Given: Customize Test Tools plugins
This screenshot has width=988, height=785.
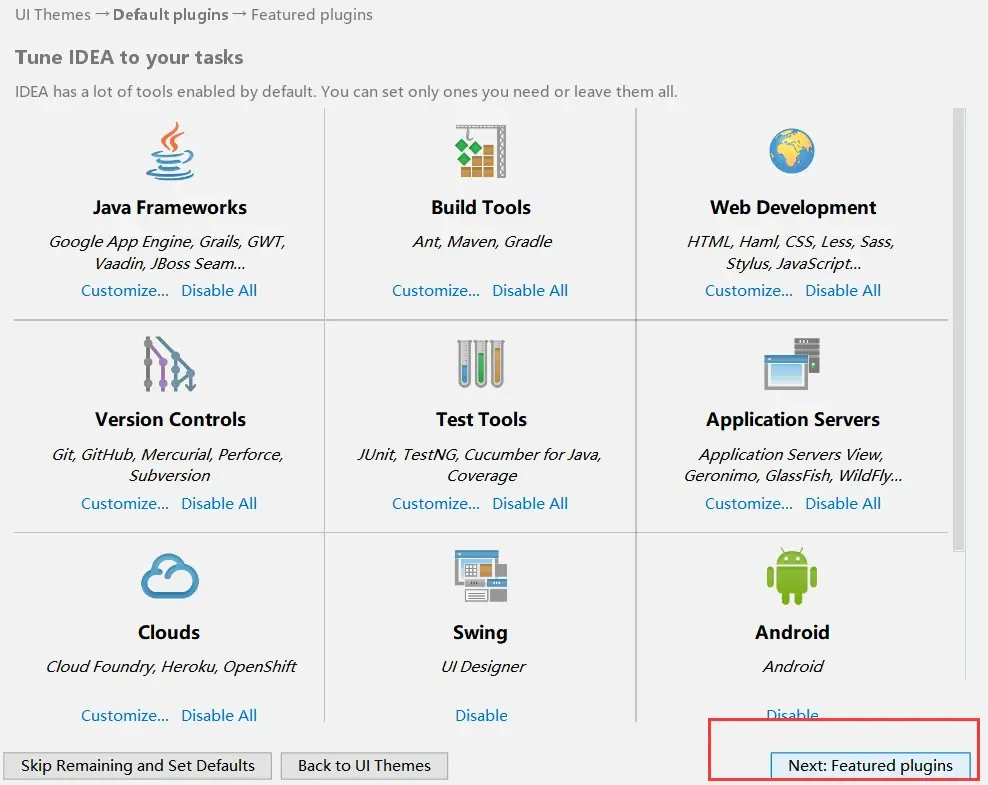Looking at the screenshot, I should pyautogui.click(x=435, y=503).
